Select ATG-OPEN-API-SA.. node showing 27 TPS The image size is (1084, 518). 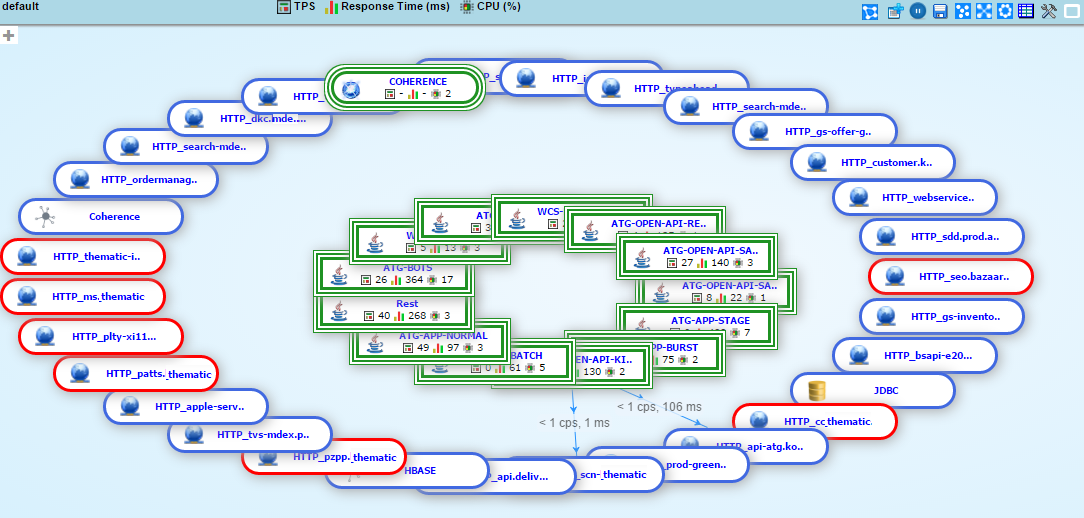(x=698, y=256)
